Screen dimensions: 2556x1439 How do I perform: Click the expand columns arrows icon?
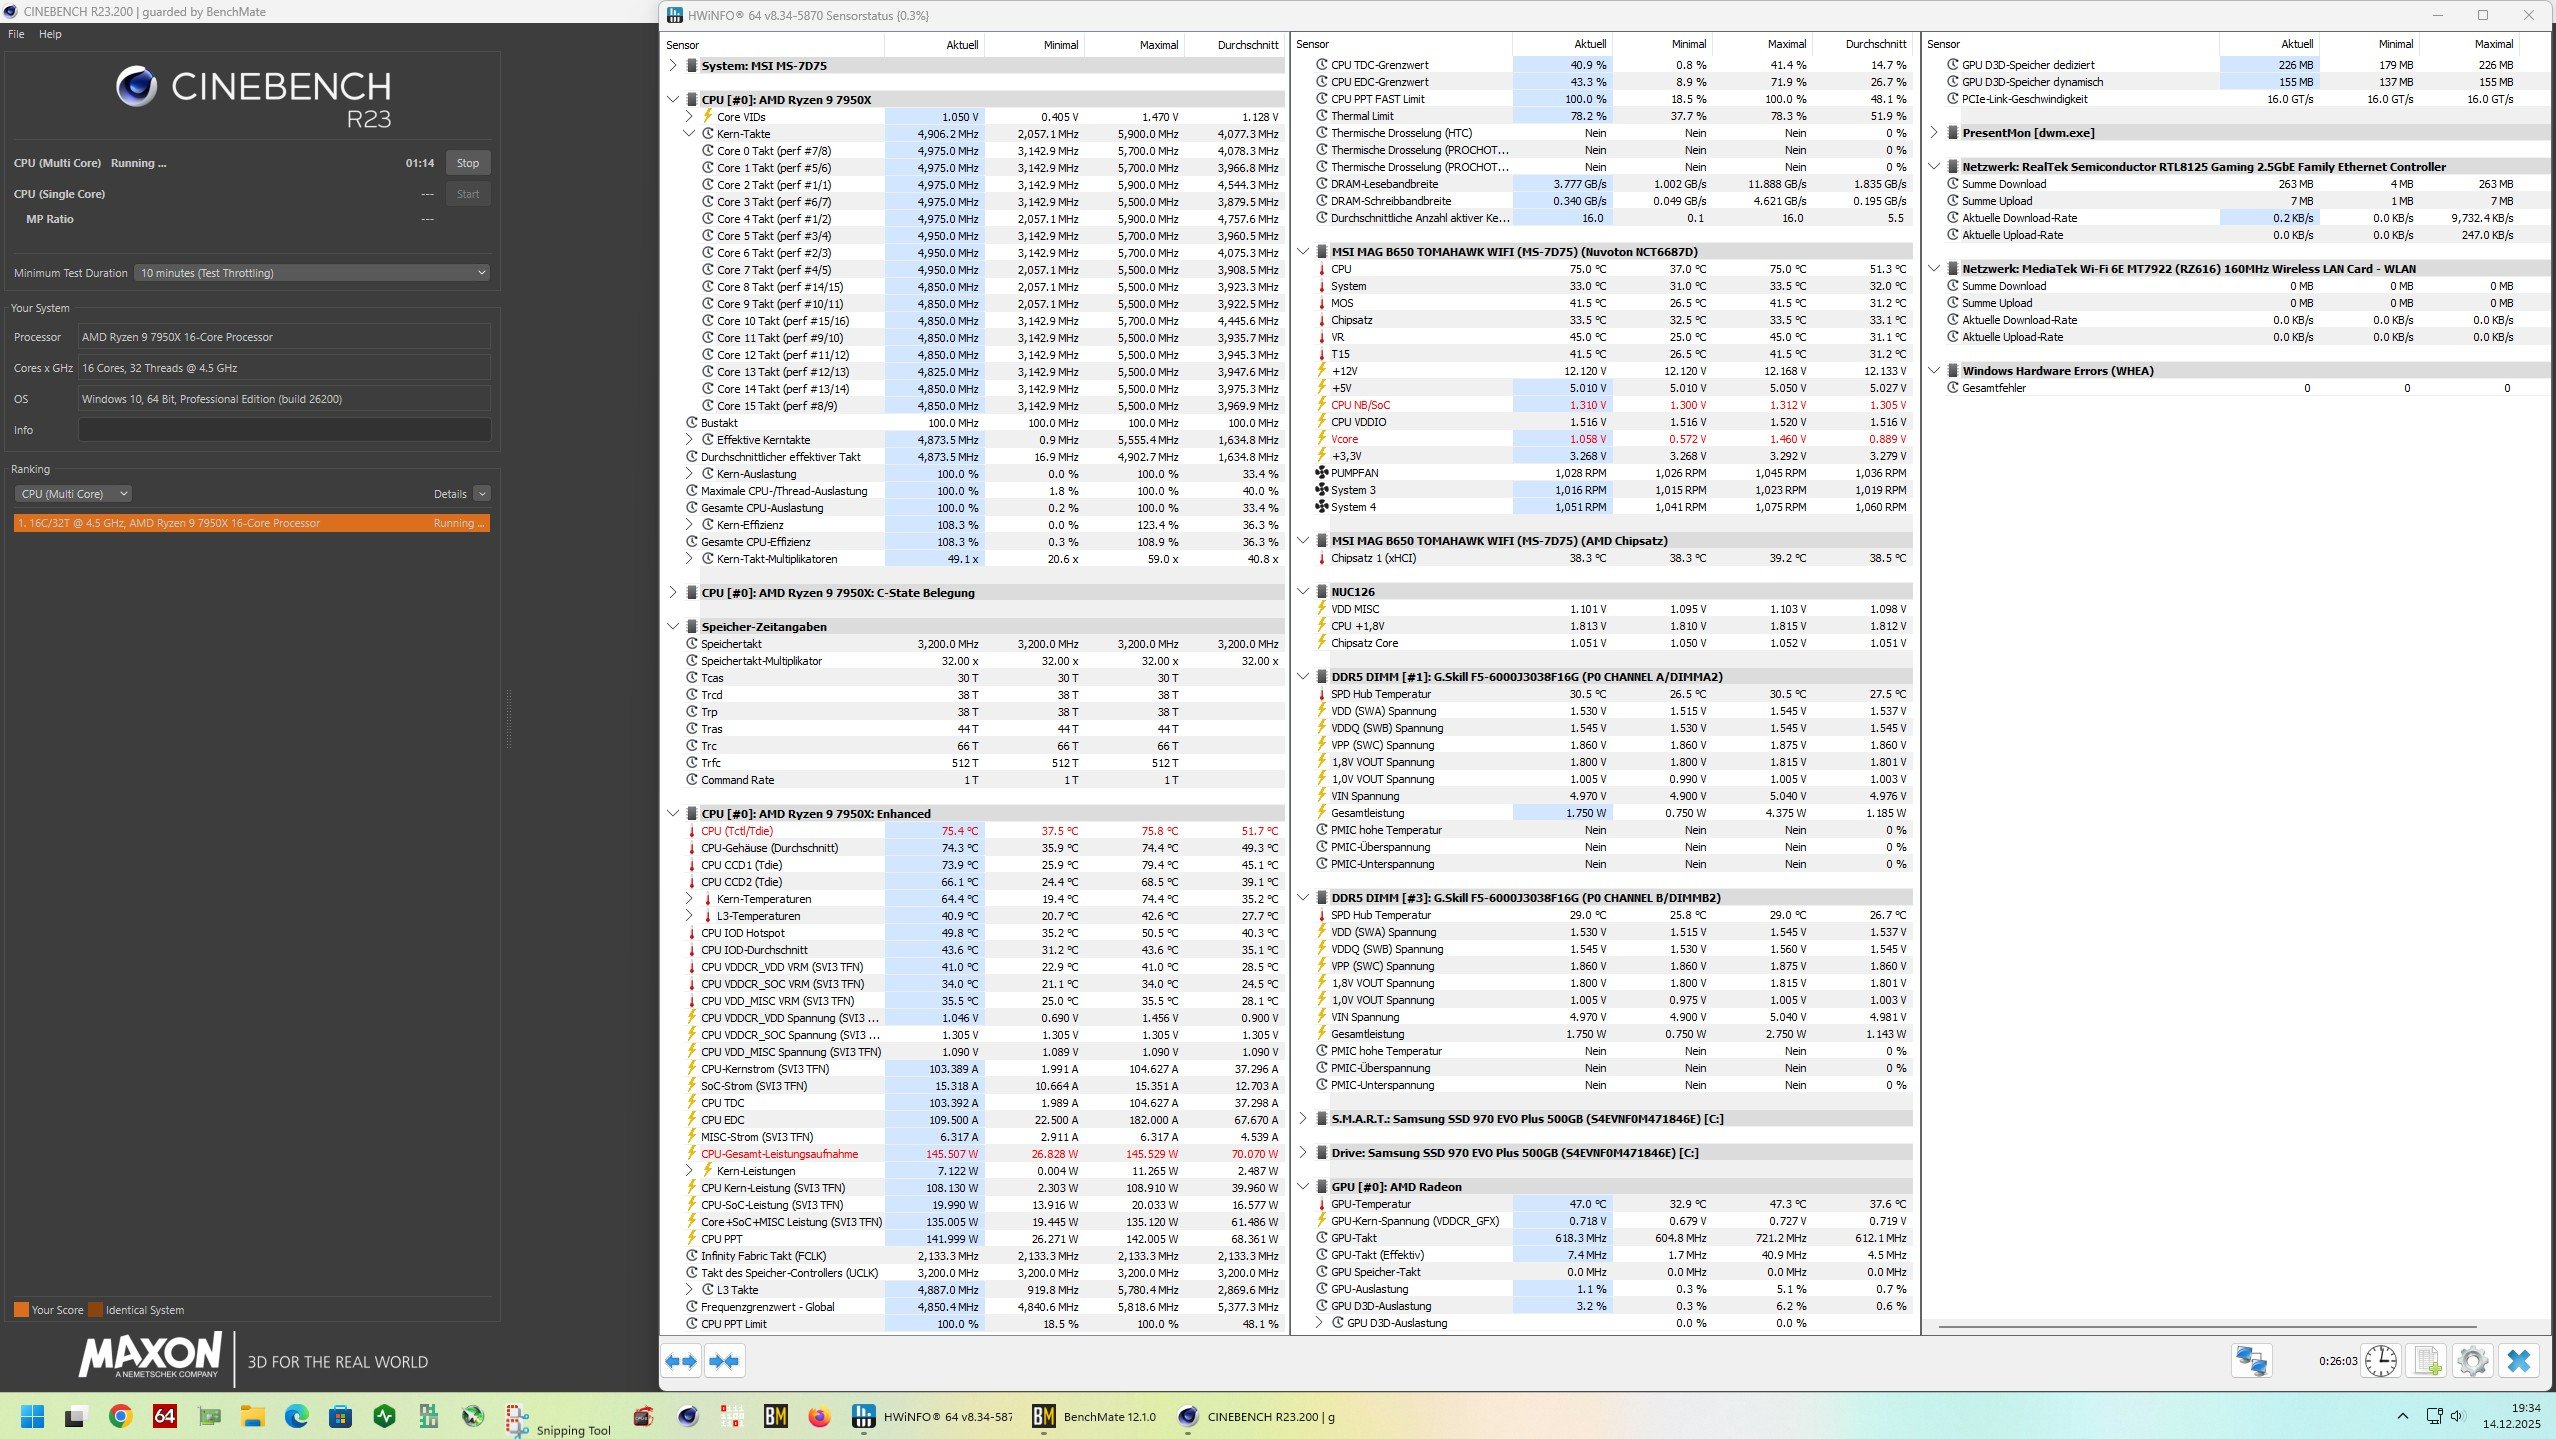682,1361
